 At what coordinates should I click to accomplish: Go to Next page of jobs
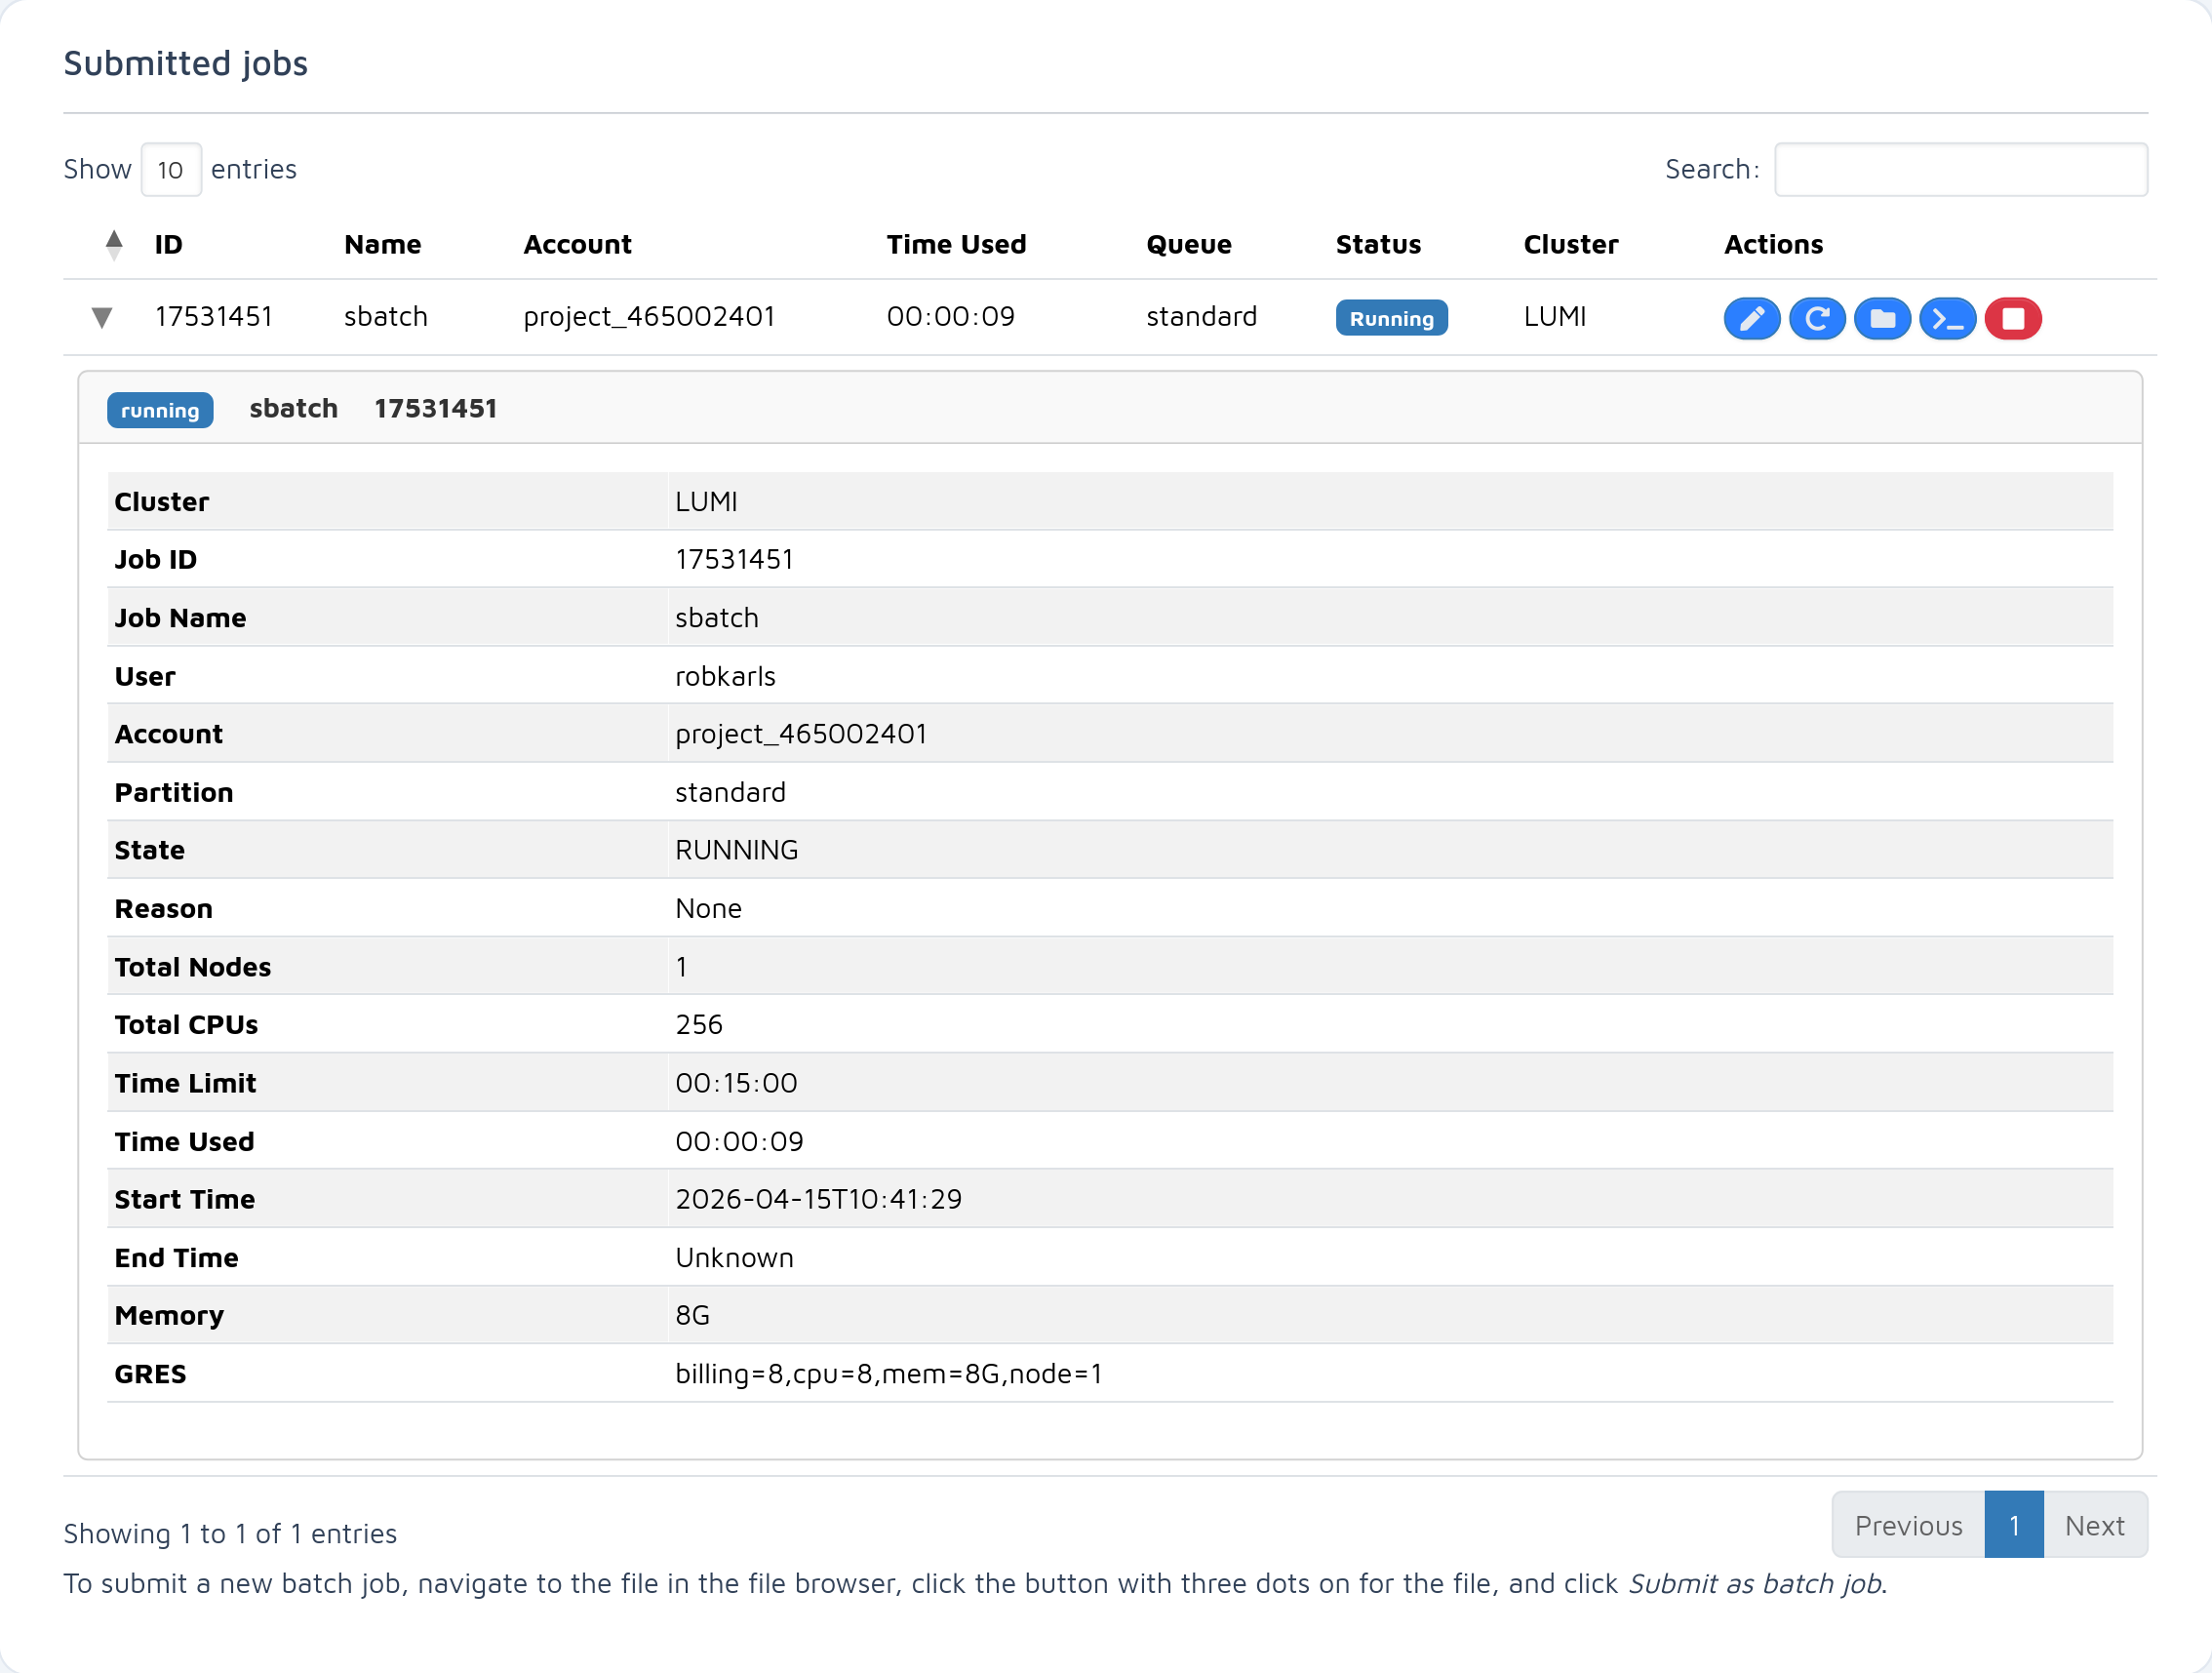(2093, 1525)
